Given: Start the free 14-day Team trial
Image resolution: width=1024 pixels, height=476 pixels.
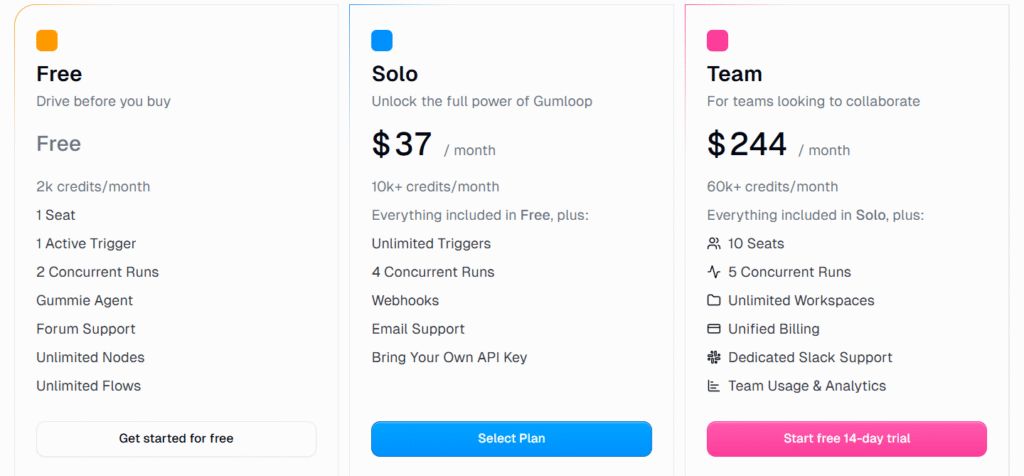Looking at the screenshot, I should 846,438.
